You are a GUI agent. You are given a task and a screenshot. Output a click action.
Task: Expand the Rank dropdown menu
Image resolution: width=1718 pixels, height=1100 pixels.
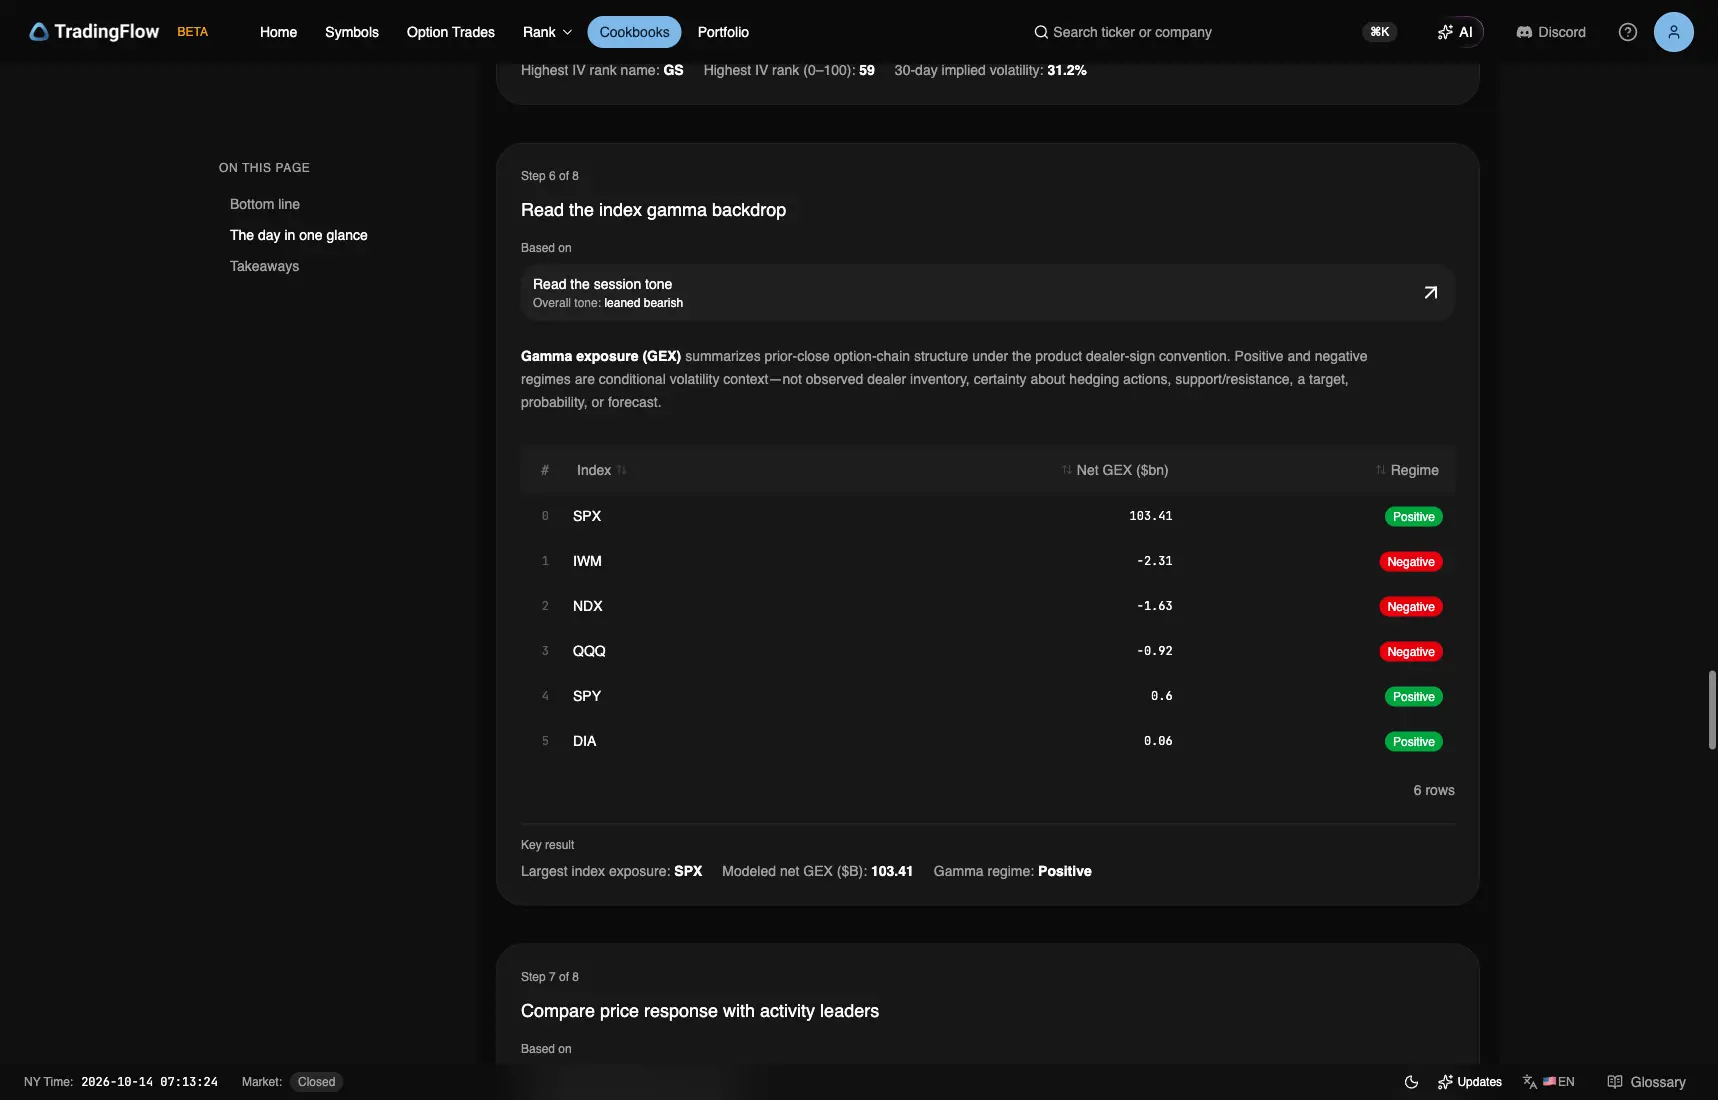point(547,32)
